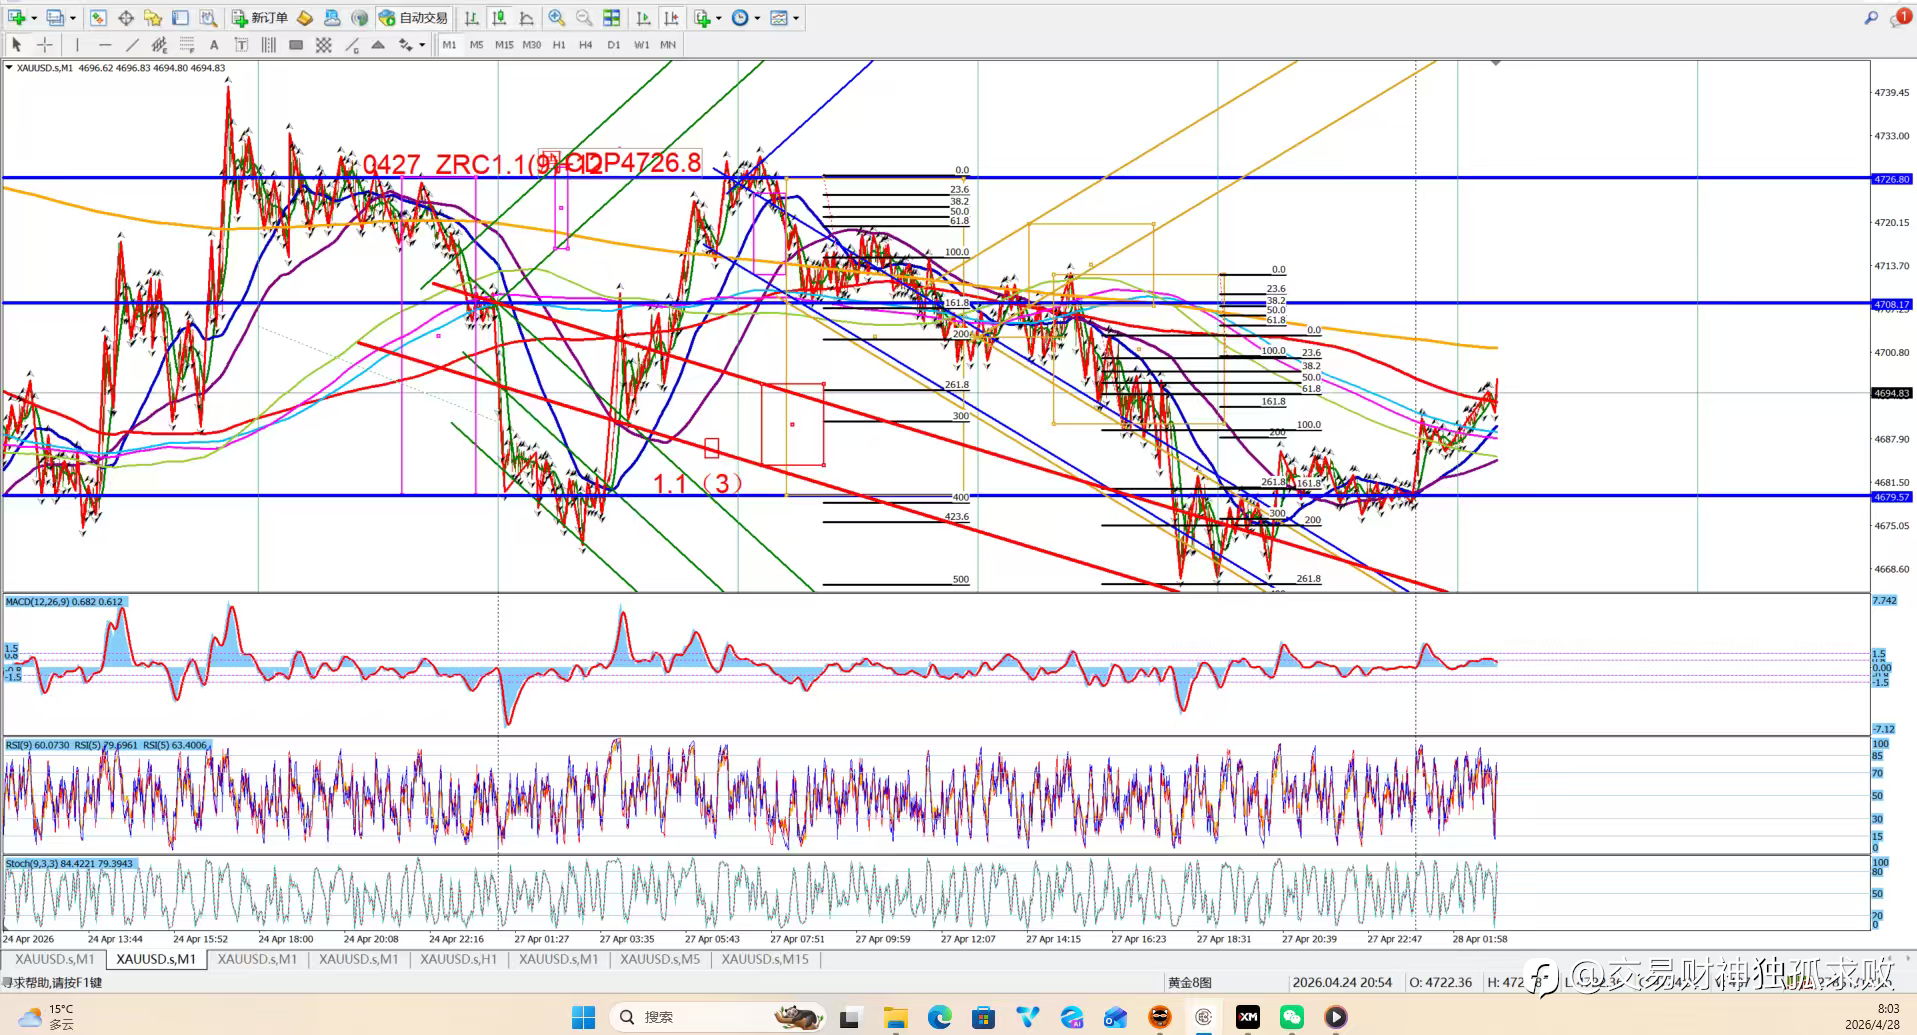Select the crosshair cursor tool
Viewport: 1917px width, 1035px height.
click(x=45, y=45)
